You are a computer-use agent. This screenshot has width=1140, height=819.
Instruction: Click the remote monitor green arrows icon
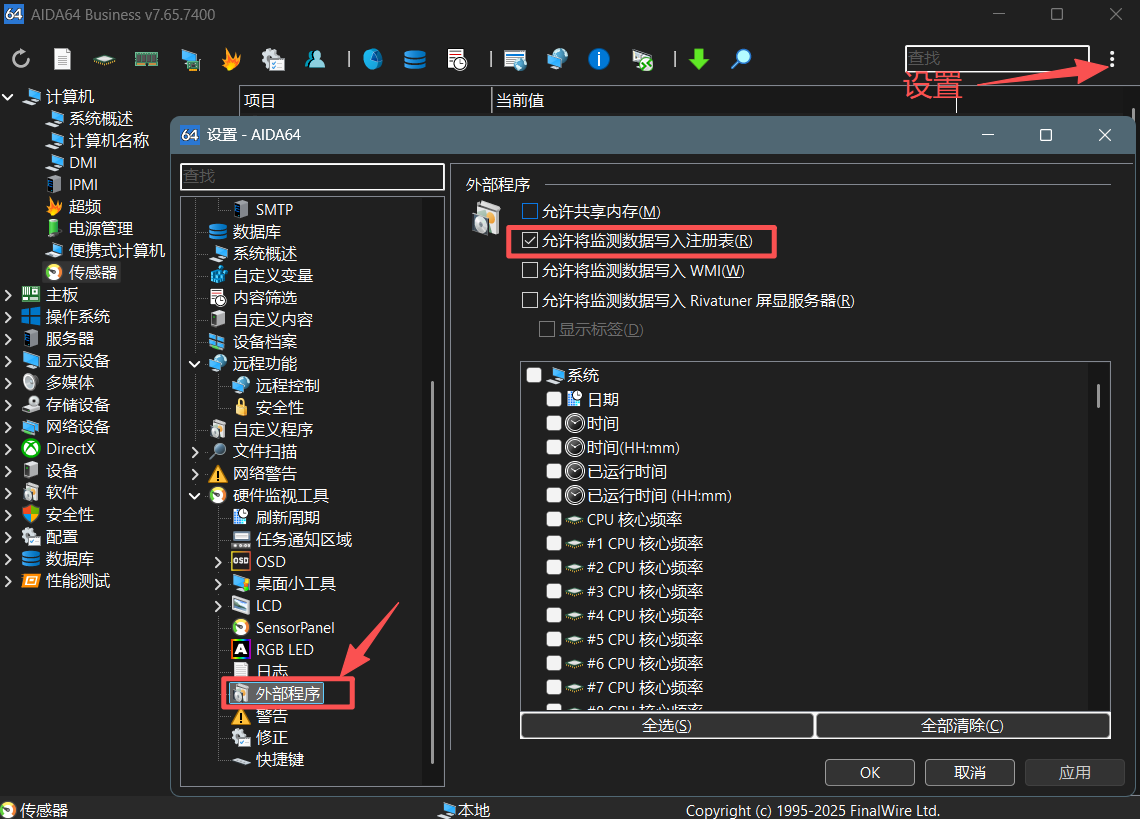(x=642, y=60)
